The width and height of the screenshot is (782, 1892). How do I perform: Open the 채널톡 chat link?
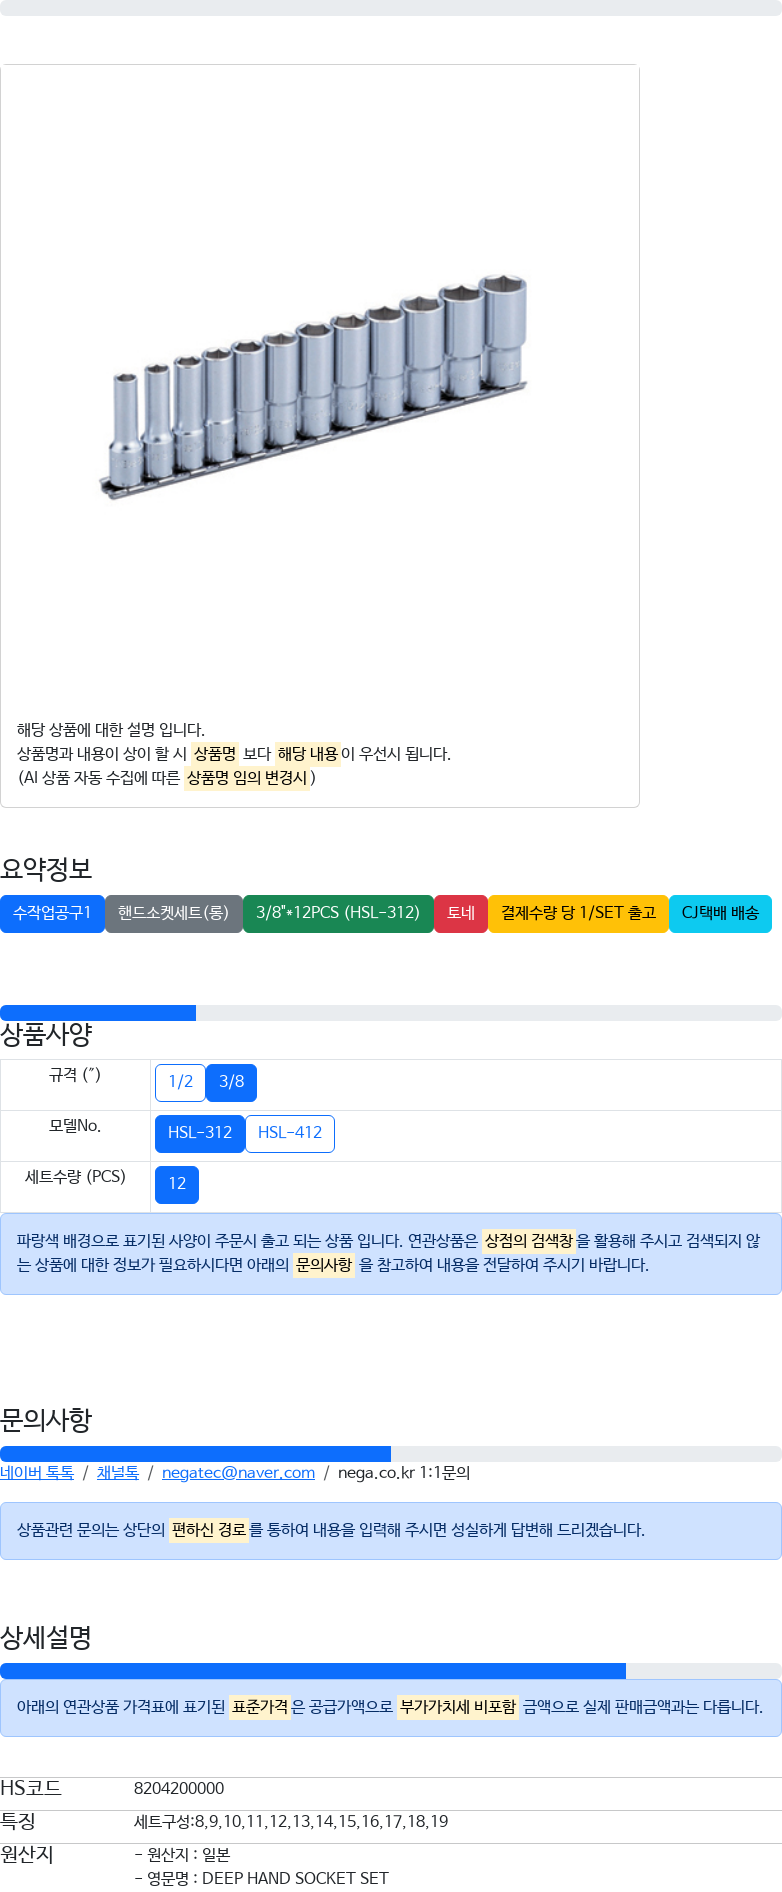[118, 1473]
